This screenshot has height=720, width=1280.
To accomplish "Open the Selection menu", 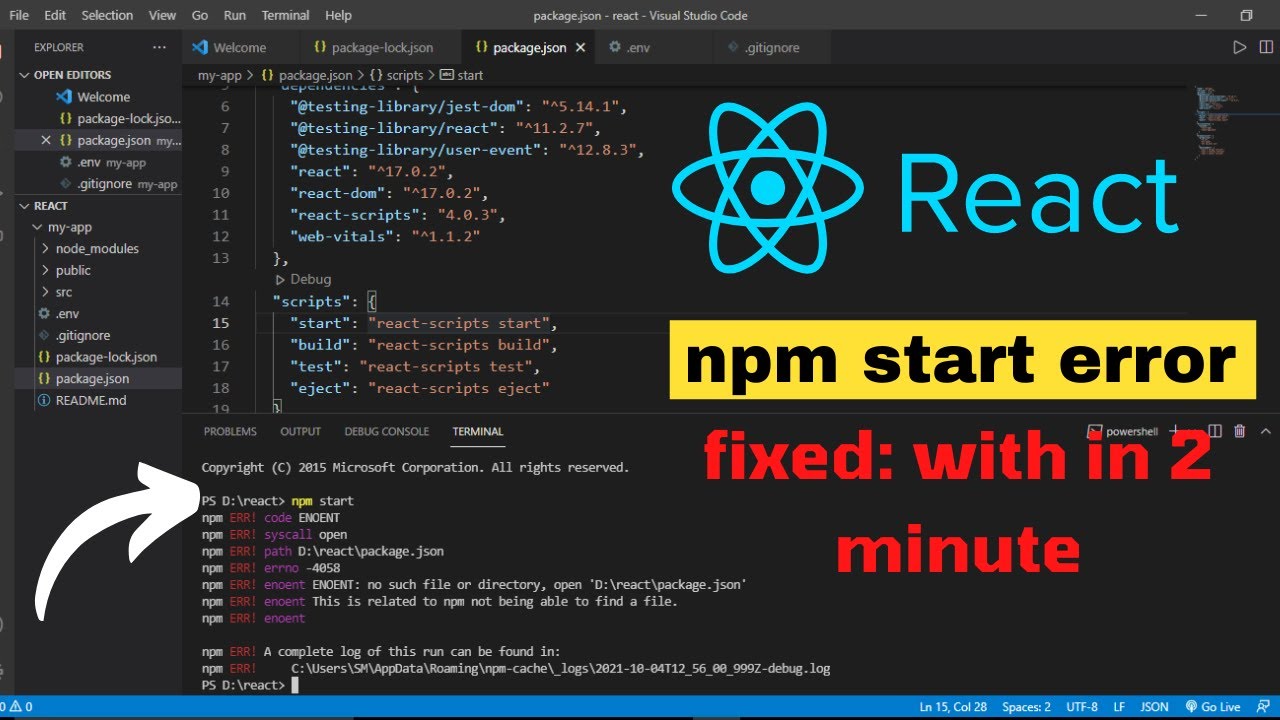I will [107, 15].
